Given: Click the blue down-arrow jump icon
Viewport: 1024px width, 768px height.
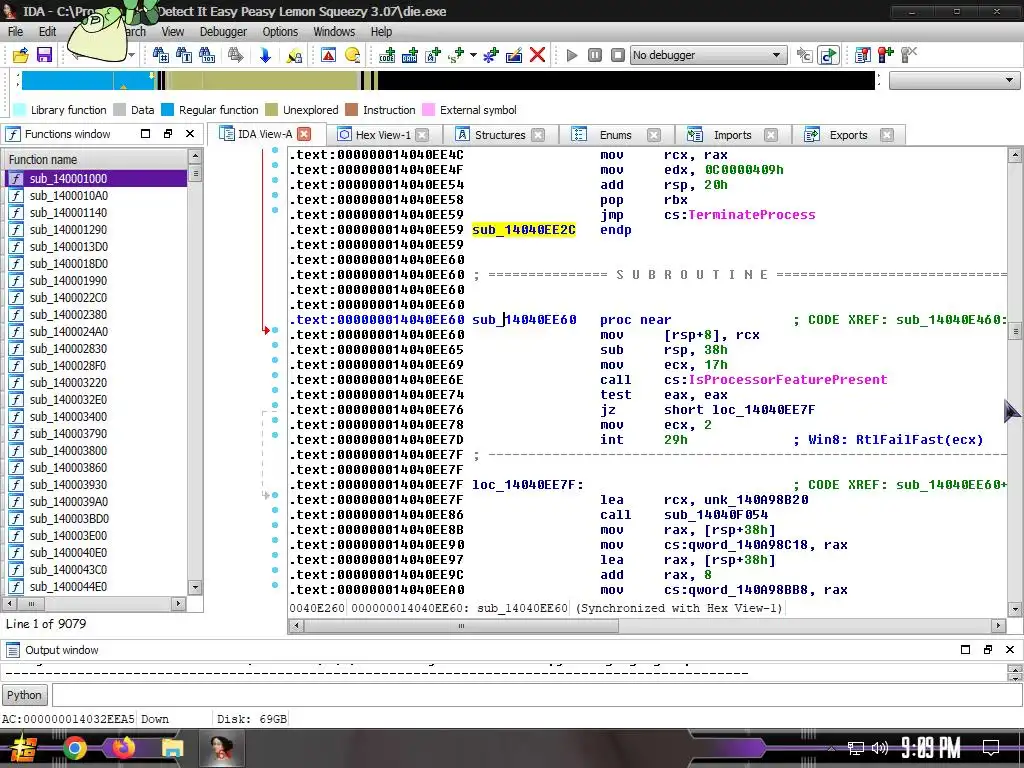Looking at the screenshot, I should pyautogui.click(x=265, y=56).
